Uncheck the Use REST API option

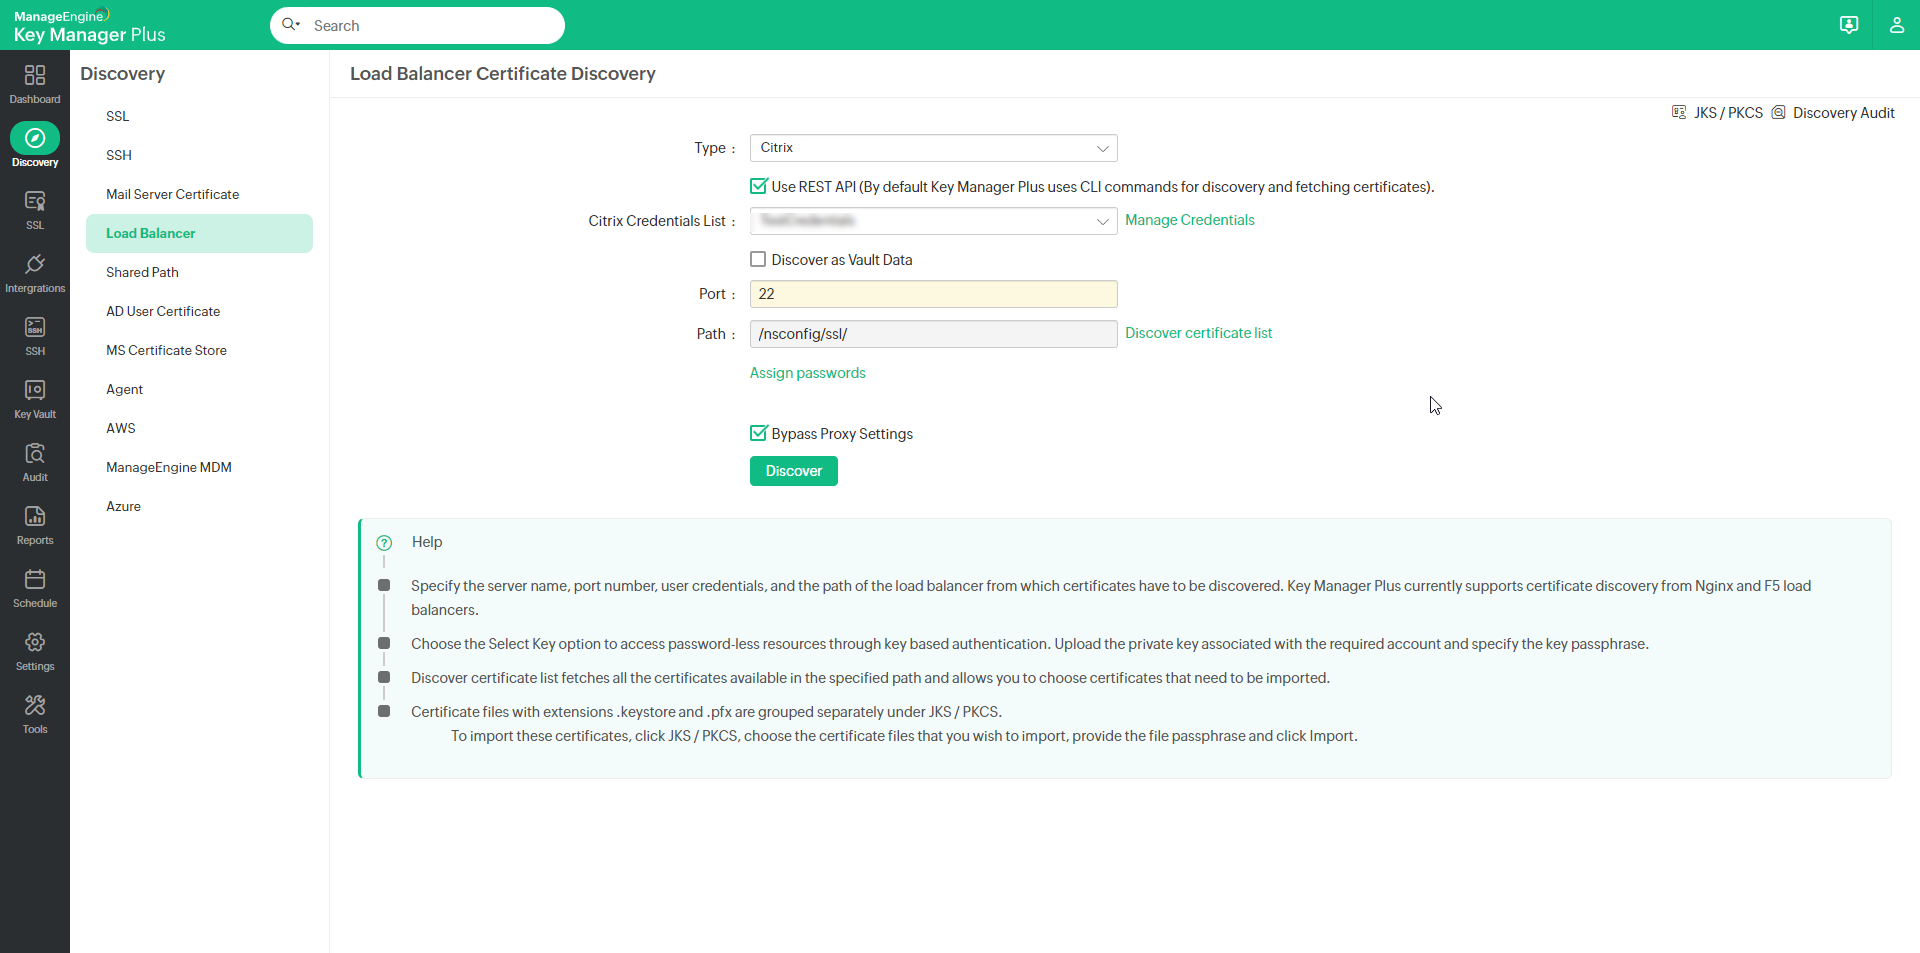click(758, 186)
